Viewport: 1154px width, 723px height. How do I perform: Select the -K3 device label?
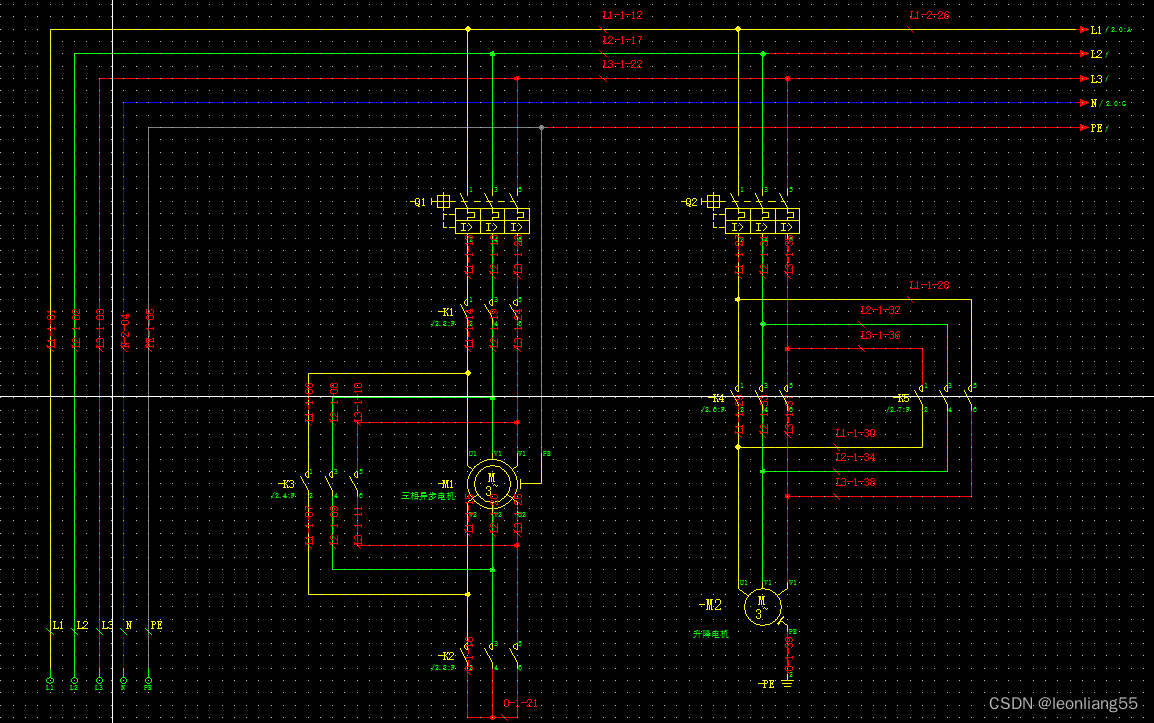point(286,484)
